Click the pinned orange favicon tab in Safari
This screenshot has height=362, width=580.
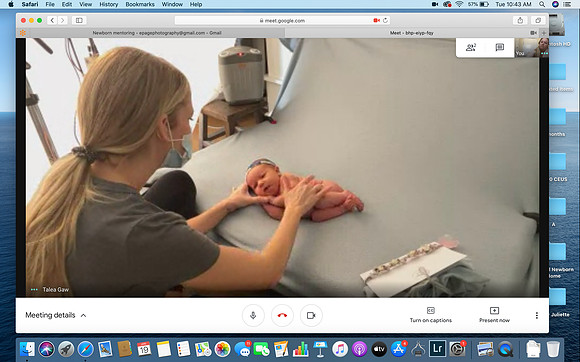22,33
